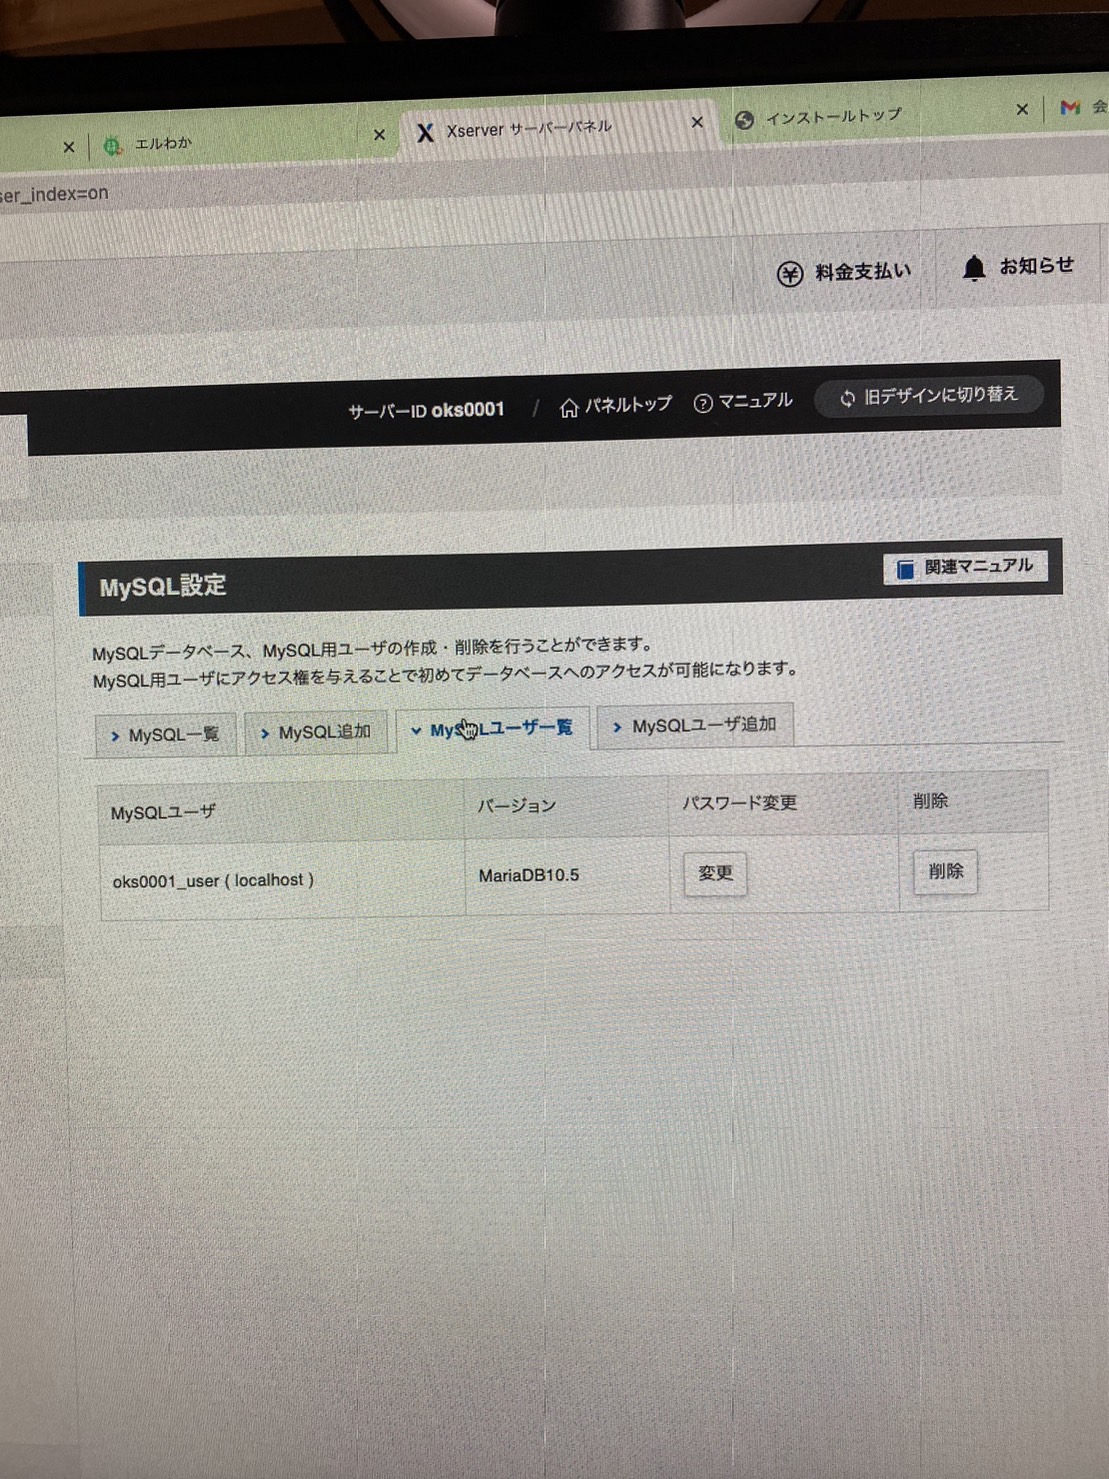
Task: Switch to the MySQL一覧 tab
Action: pos(165,735)
